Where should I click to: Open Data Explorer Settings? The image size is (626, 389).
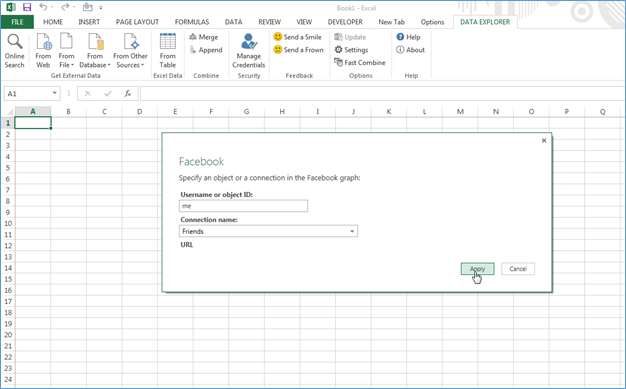click(351, 50)
